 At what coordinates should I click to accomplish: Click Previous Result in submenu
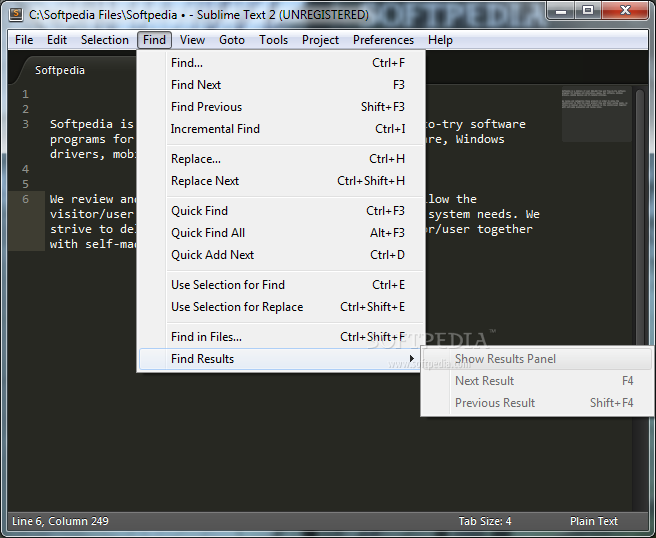click(x=537, y=403)
